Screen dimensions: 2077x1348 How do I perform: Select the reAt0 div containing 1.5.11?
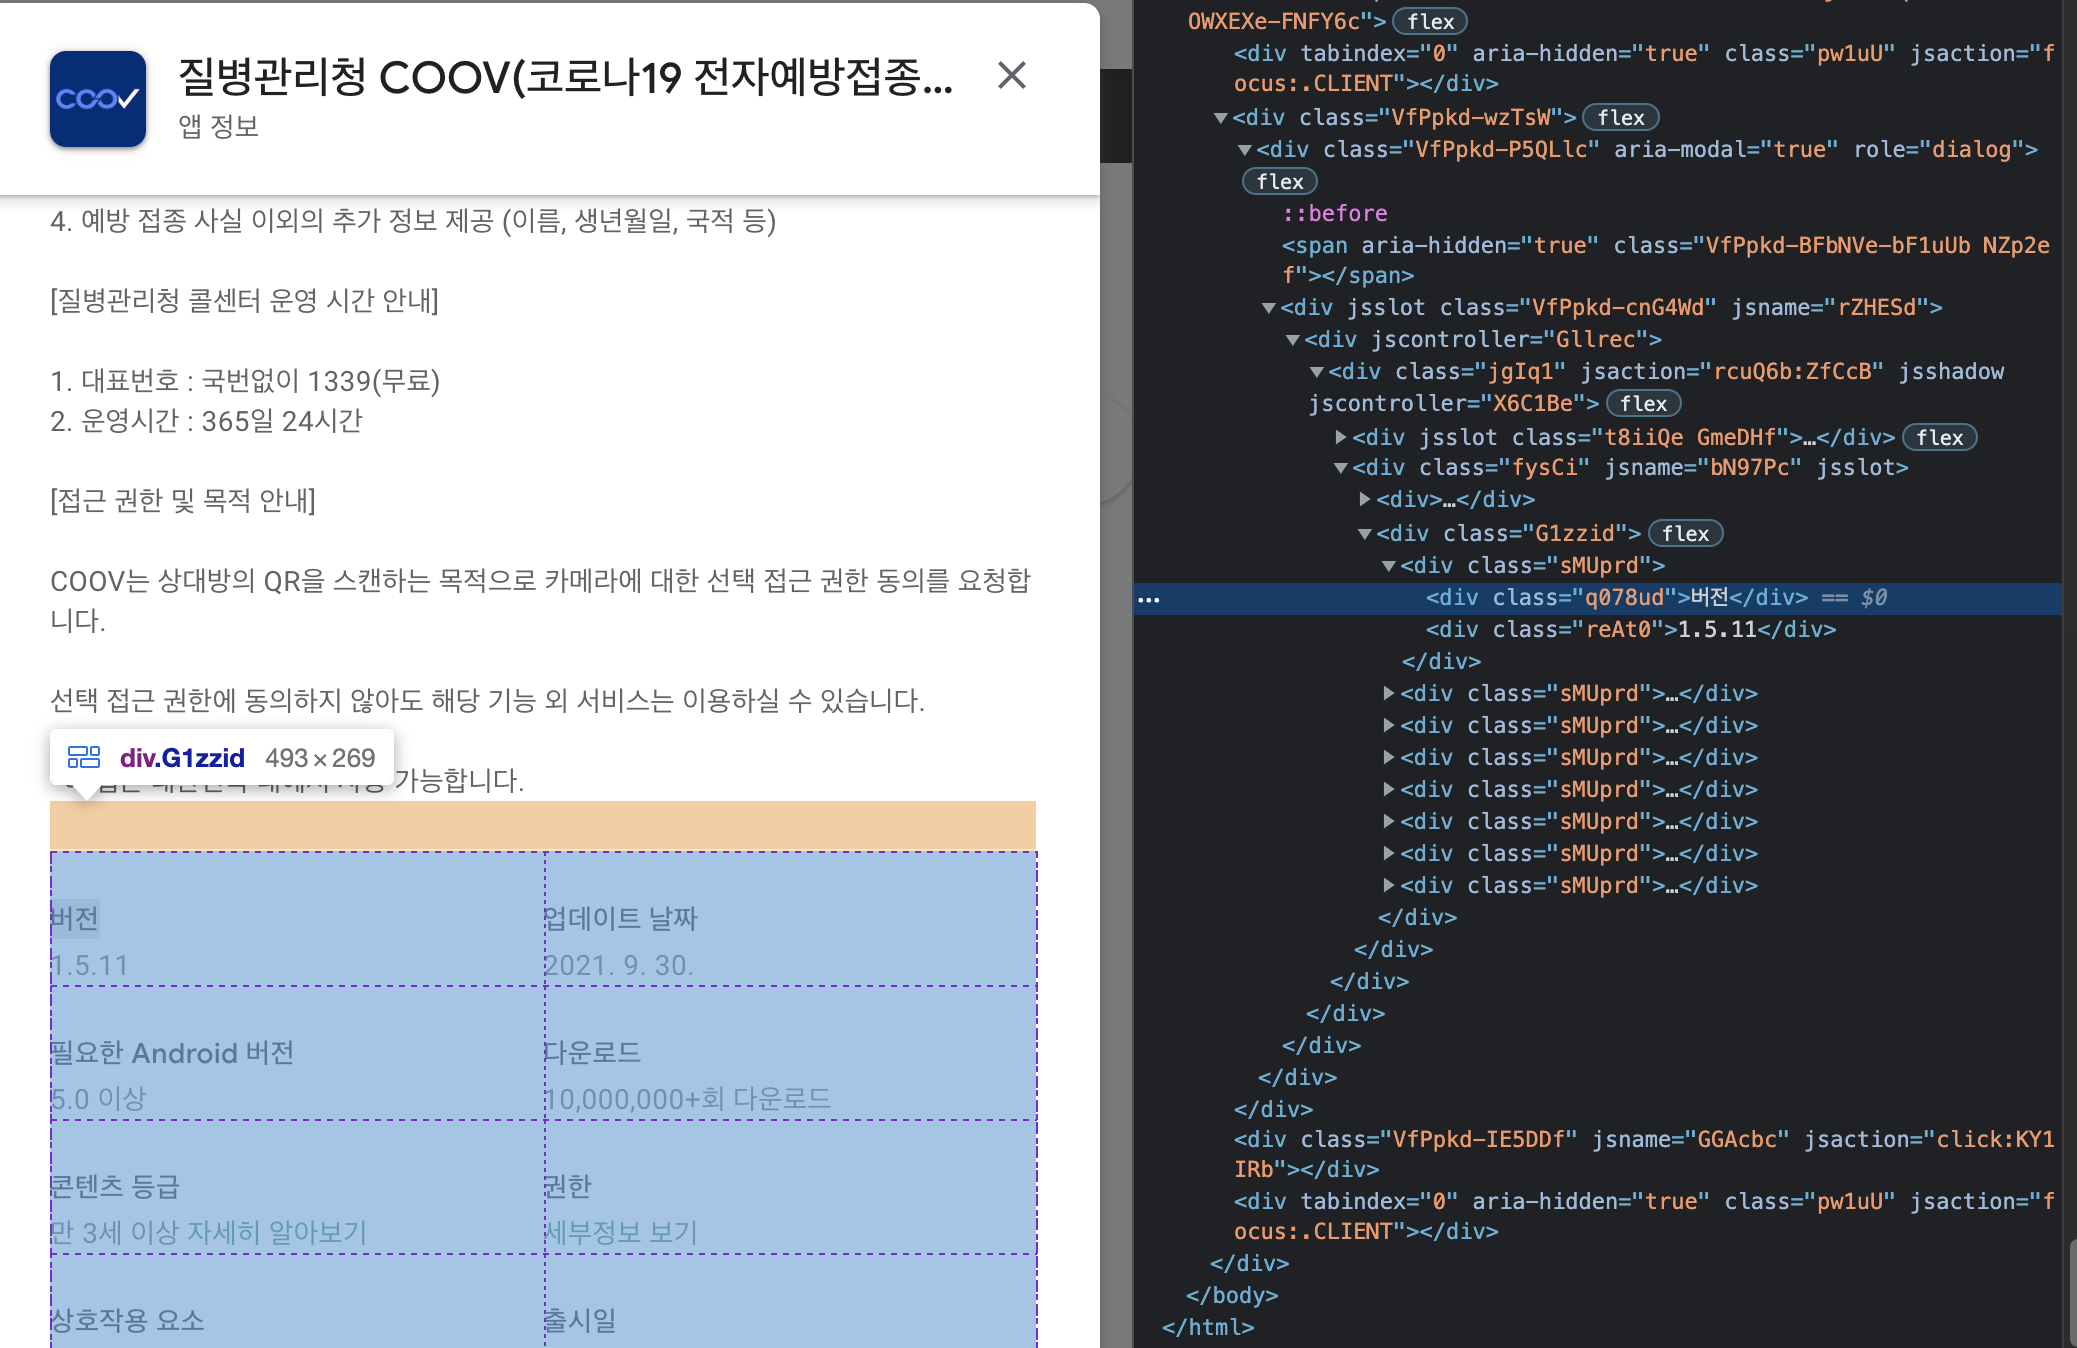[1630, 630]
